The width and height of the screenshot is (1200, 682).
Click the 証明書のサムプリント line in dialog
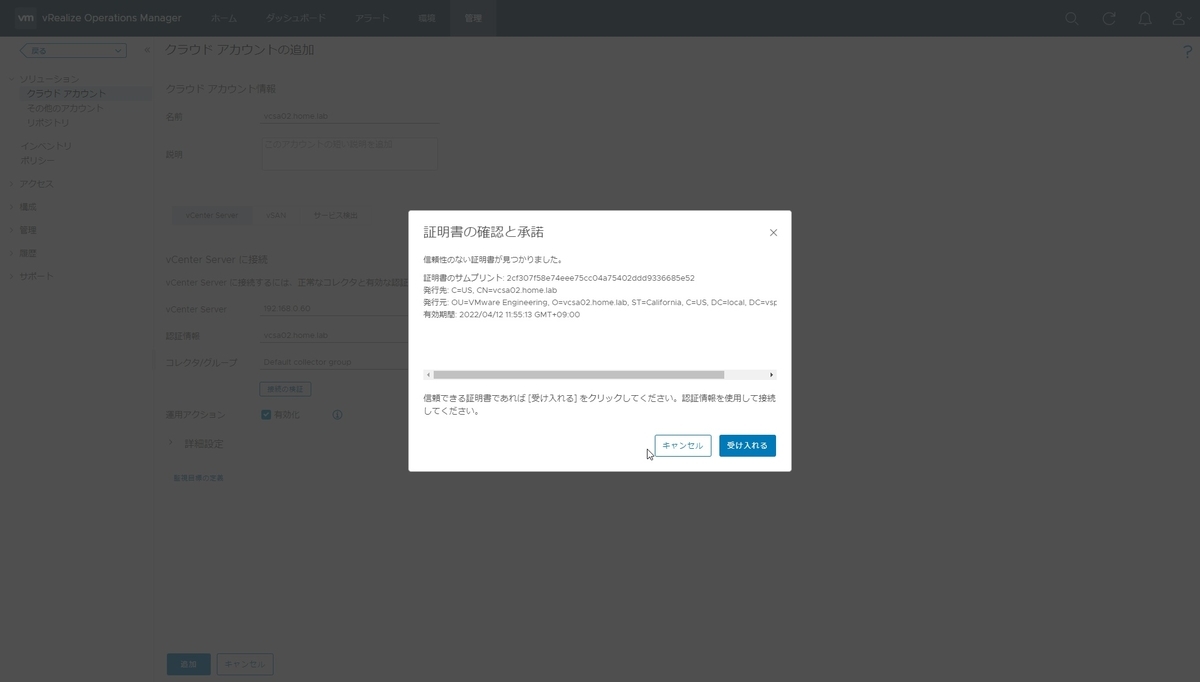click(559, 278)
